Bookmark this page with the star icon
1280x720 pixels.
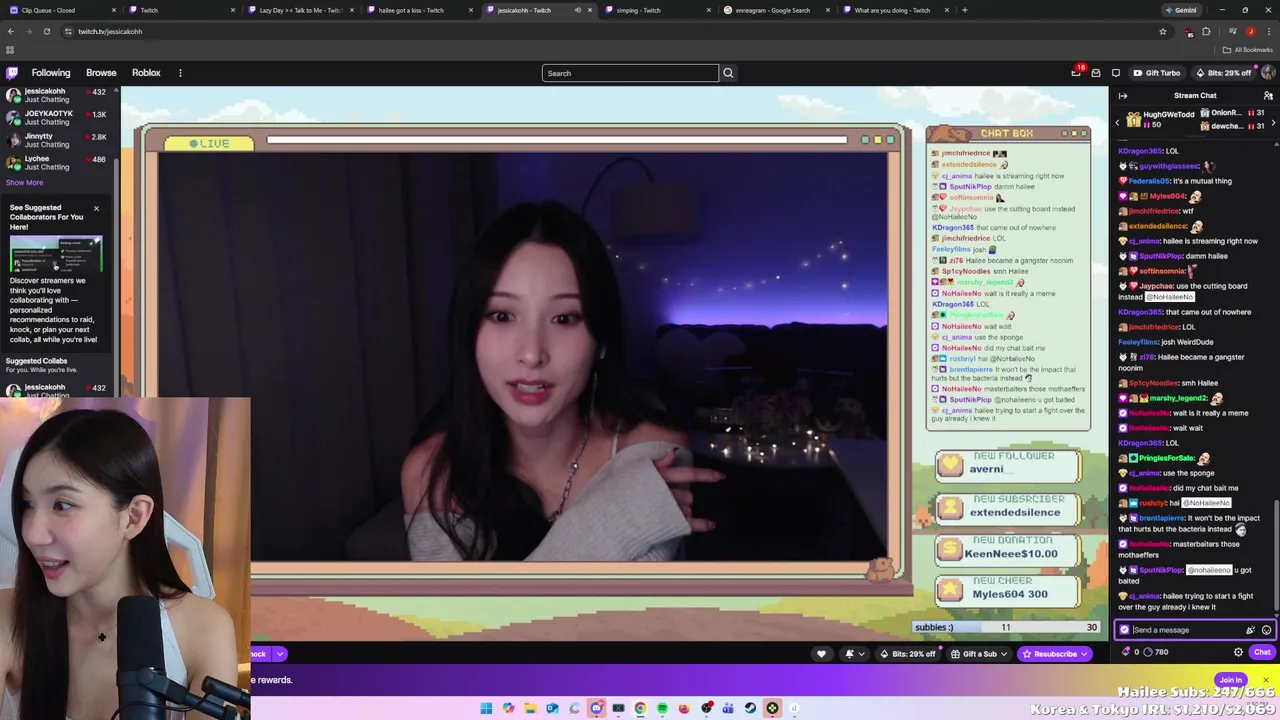[x=1163, y=31]
